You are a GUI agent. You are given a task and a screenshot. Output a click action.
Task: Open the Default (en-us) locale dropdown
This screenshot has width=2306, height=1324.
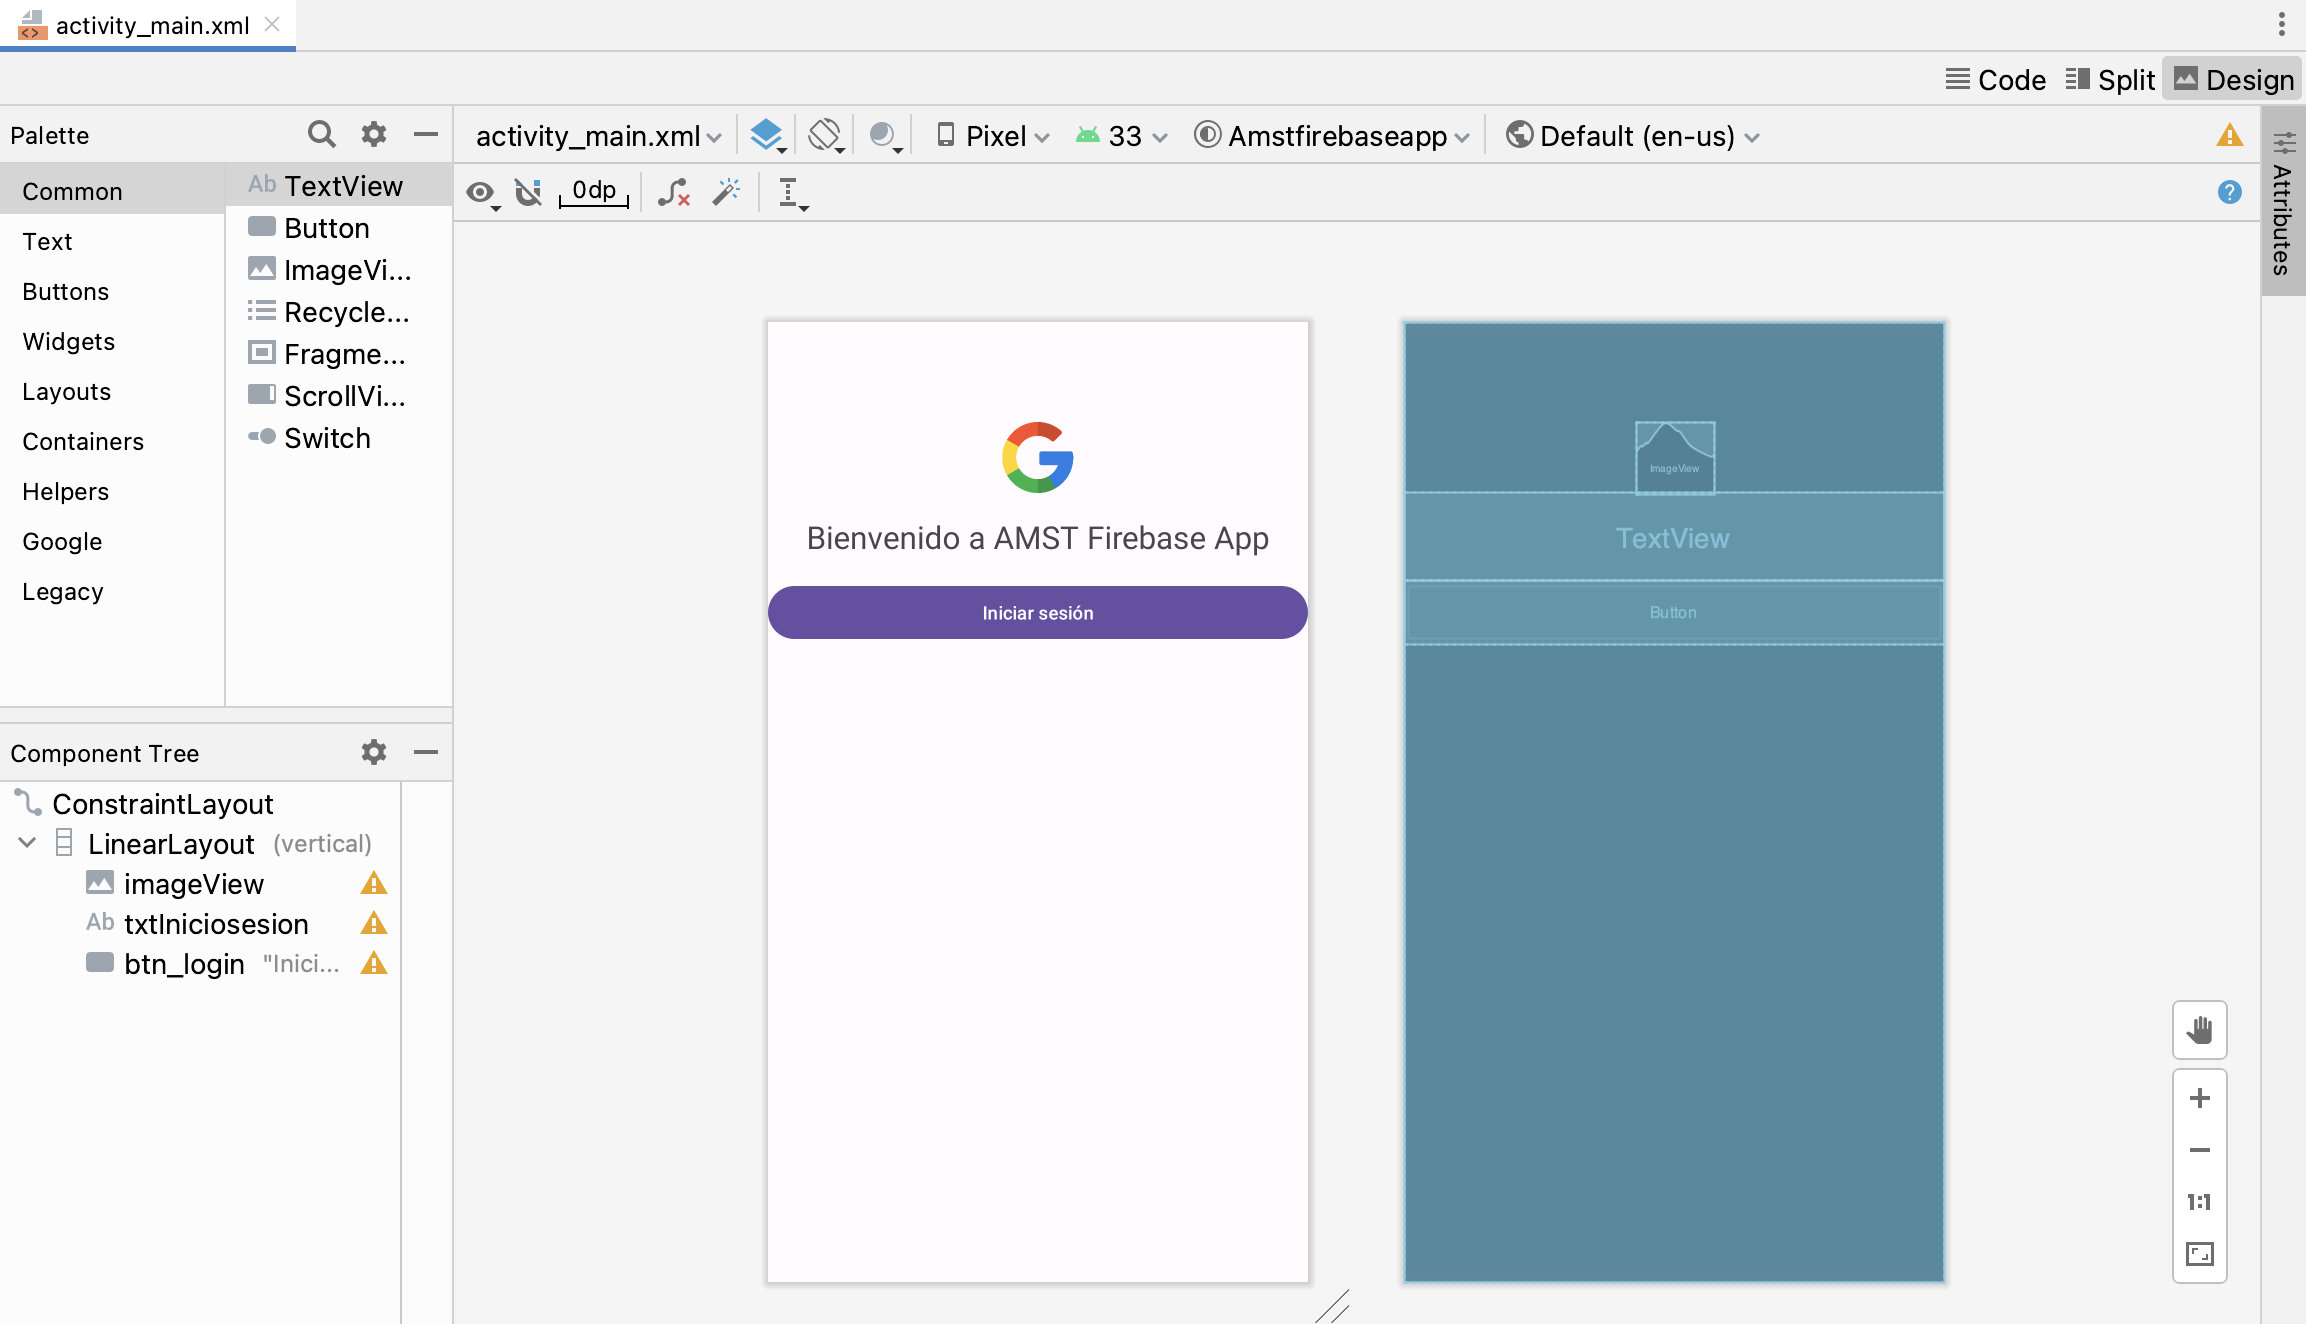point(1633,136)
